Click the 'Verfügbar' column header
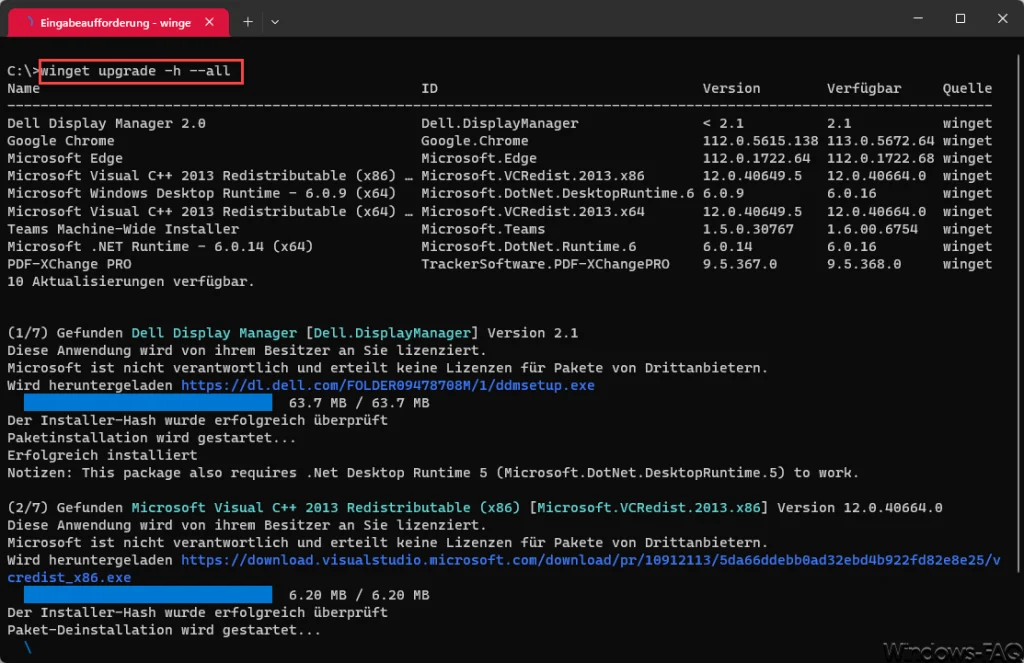 [864, 88]
